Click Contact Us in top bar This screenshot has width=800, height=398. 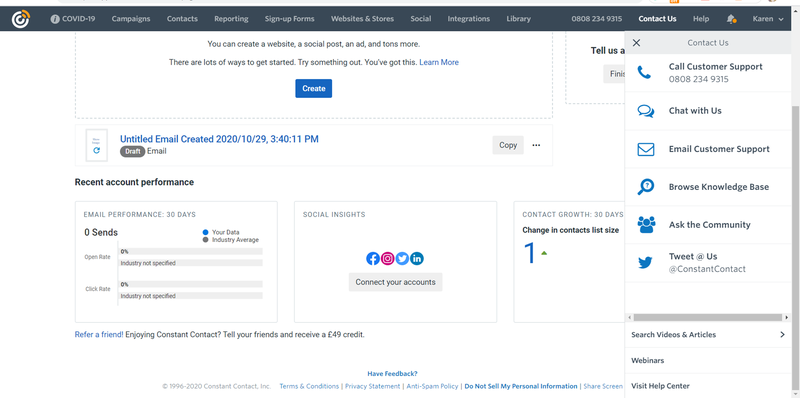click(657, 19)
